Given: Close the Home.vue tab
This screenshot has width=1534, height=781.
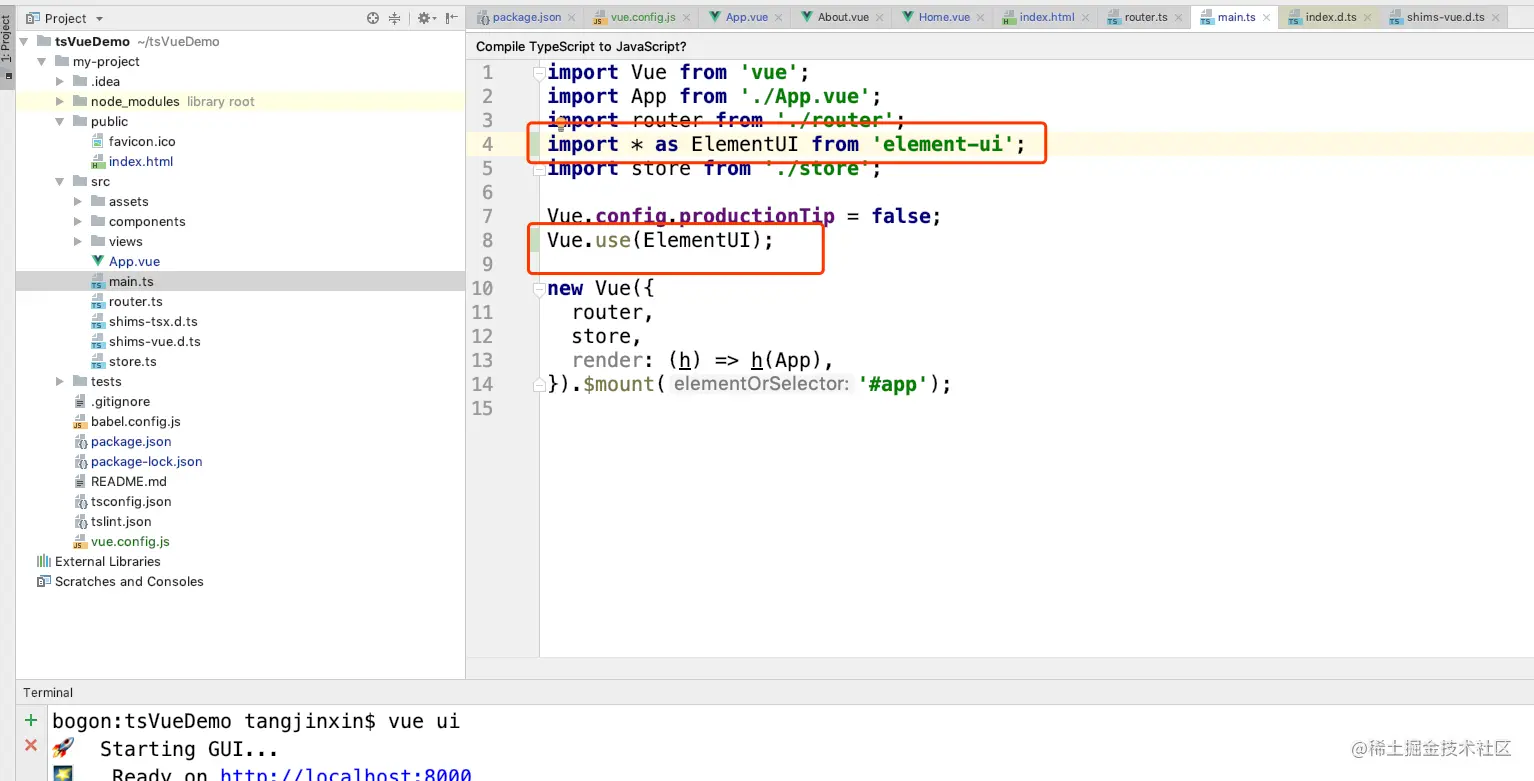Looking at the screenshot, I should coord(981,17).
